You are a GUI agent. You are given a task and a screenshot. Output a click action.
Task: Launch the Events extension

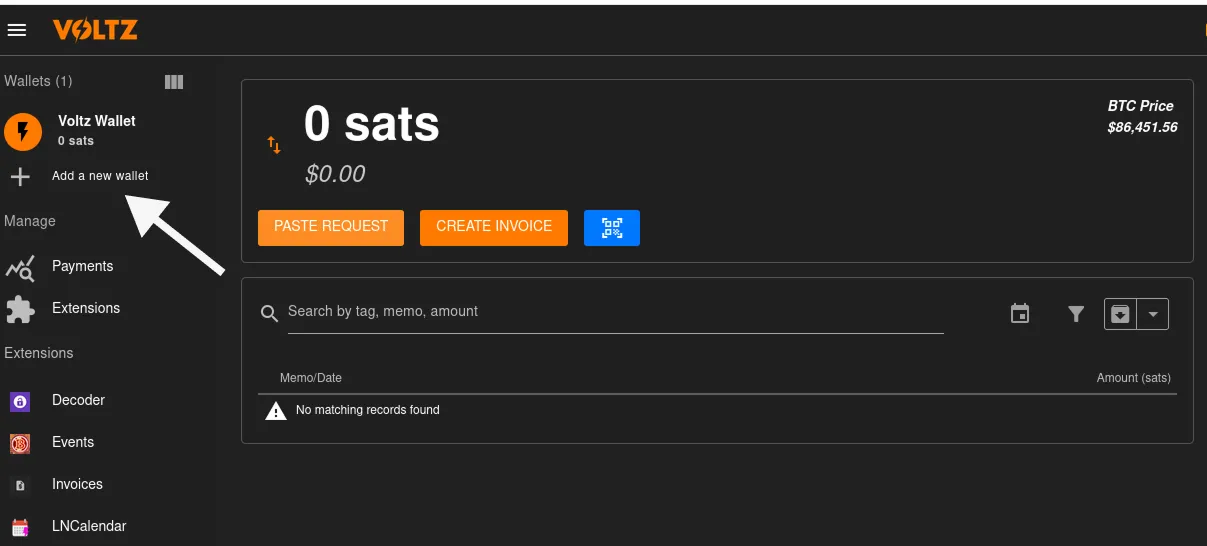pyautogui.click(x=73, y=442)
